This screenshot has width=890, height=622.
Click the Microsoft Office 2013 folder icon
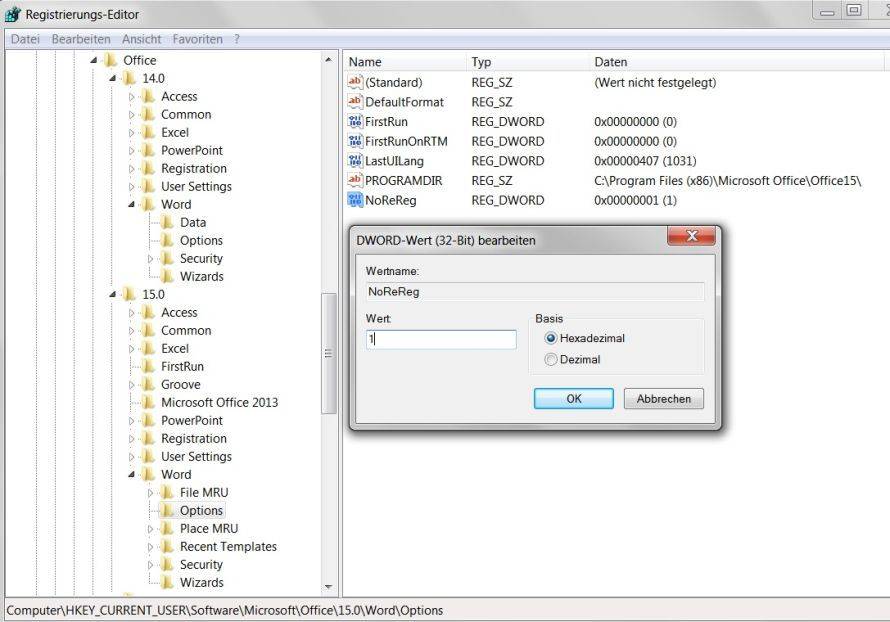click(x=148, y=402)
